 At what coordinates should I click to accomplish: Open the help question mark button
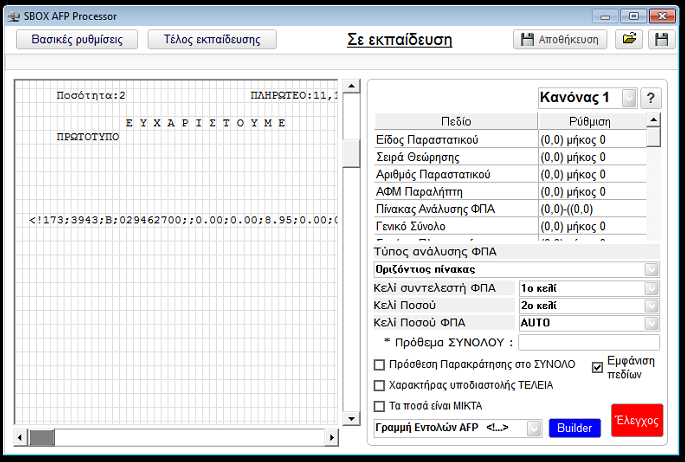pos(650,98)
